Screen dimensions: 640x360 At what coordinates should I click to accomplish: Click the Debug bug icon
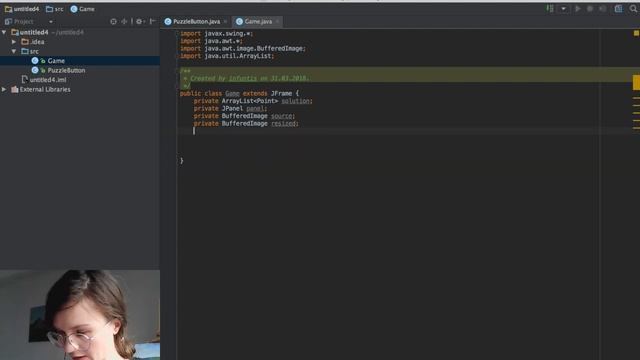(590, 9)
